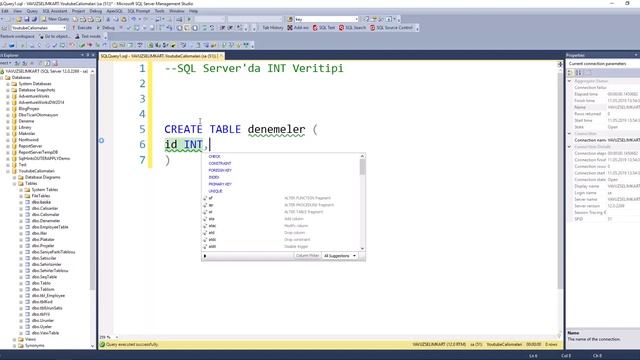Screen dimensions: 640x360
Task: Click the Test mode button
Action: (x=87, y=36)
